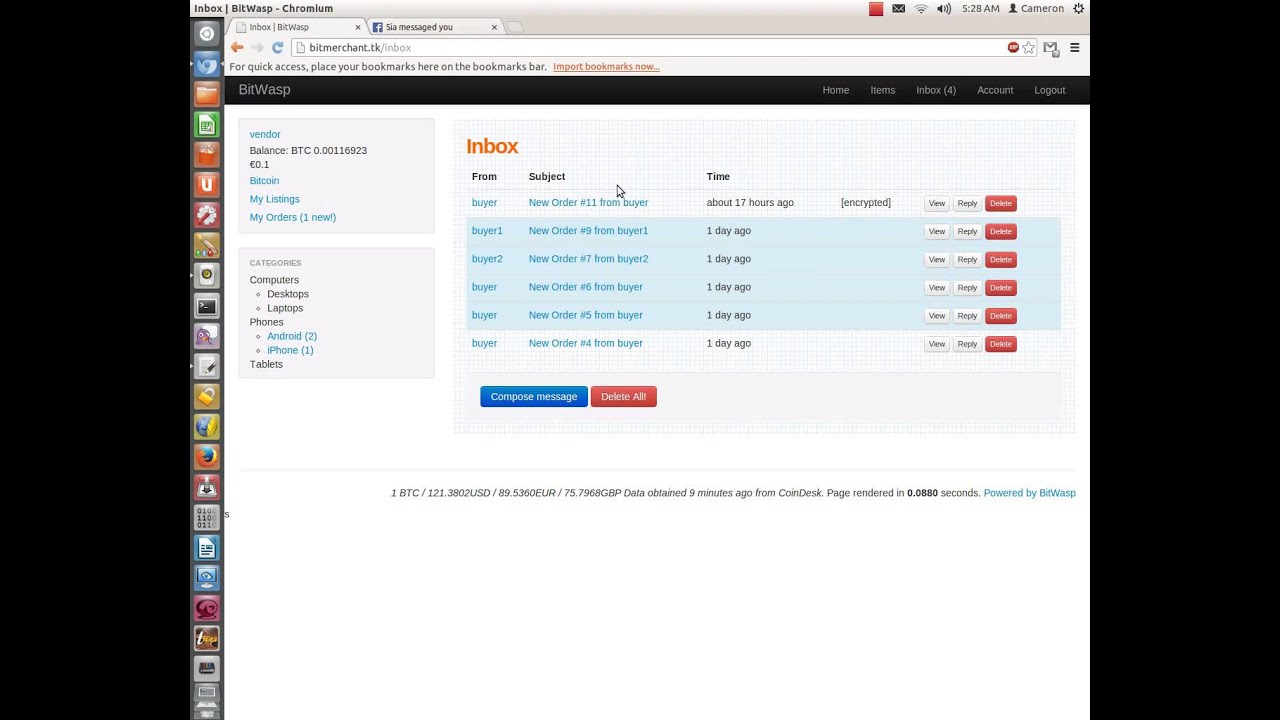Browse the iPhone (1) category
1280x720 pixels.
point(290,350)
